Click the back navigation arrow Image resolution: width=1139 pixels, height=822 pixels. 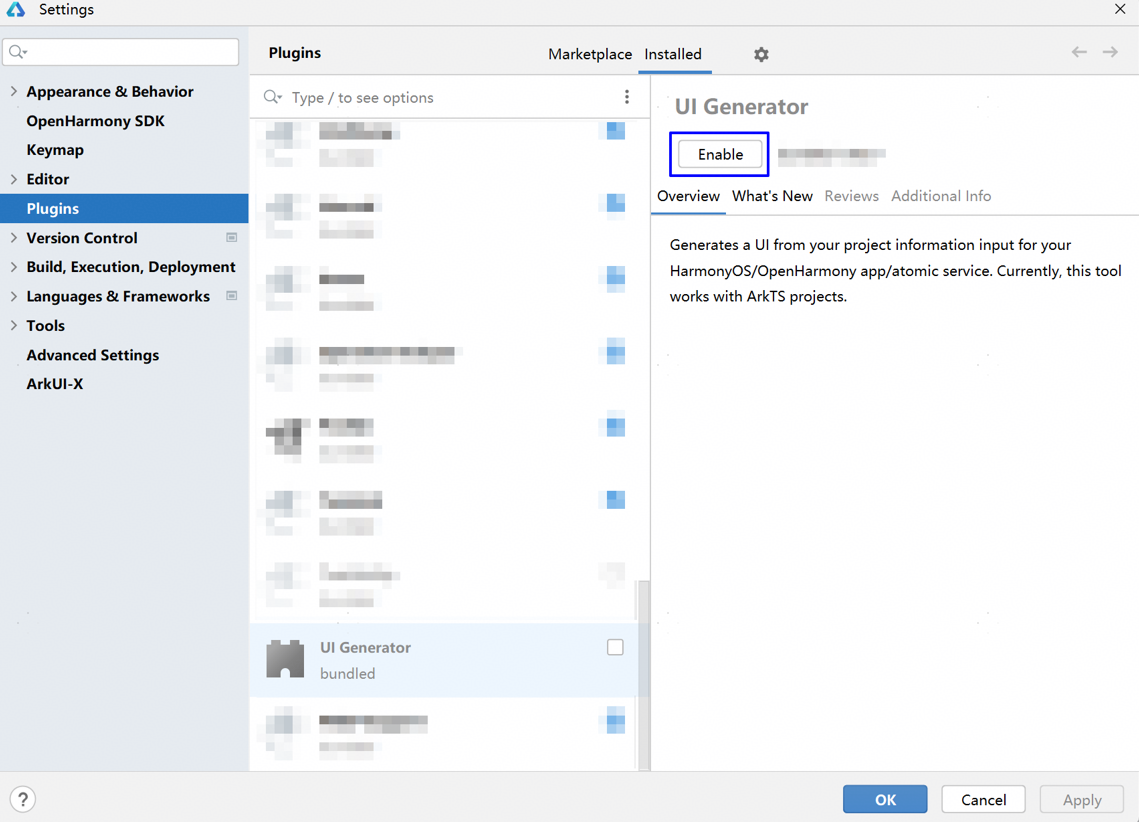click(x=1079, y=52)
